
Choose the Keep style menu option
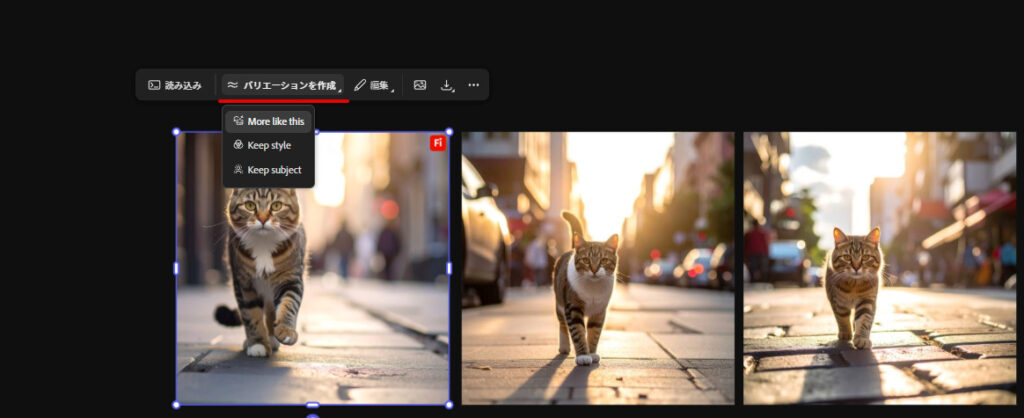point(268,146)
